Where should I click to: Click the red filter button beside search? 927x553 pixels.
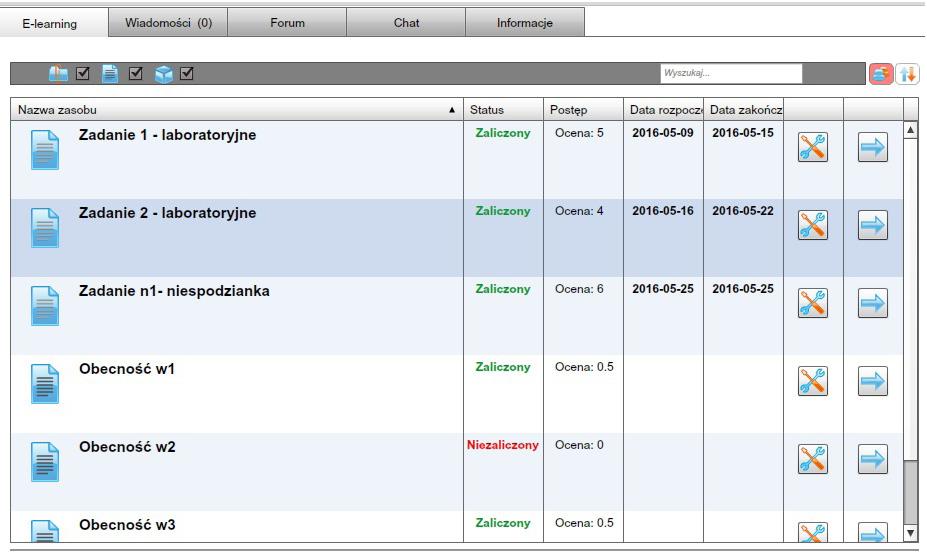coord(880,74)
